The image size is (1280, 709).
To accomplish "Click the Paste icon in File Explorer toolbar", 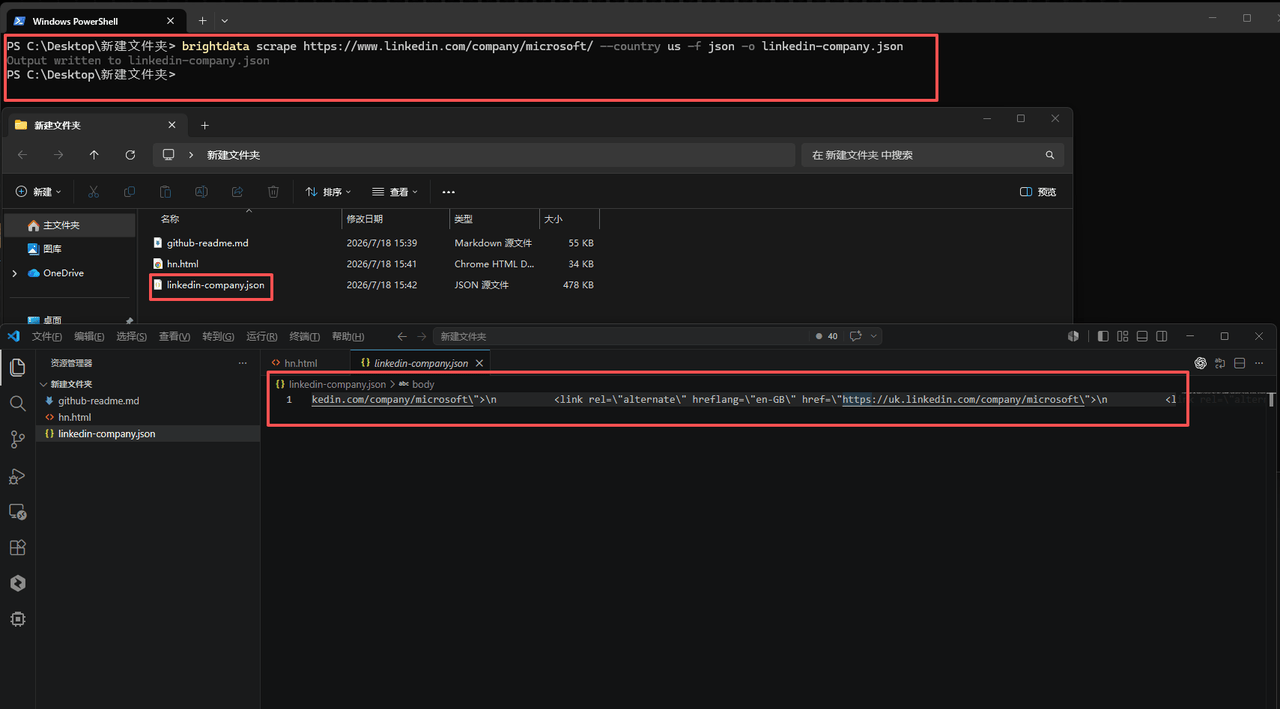I will point(165,191).
